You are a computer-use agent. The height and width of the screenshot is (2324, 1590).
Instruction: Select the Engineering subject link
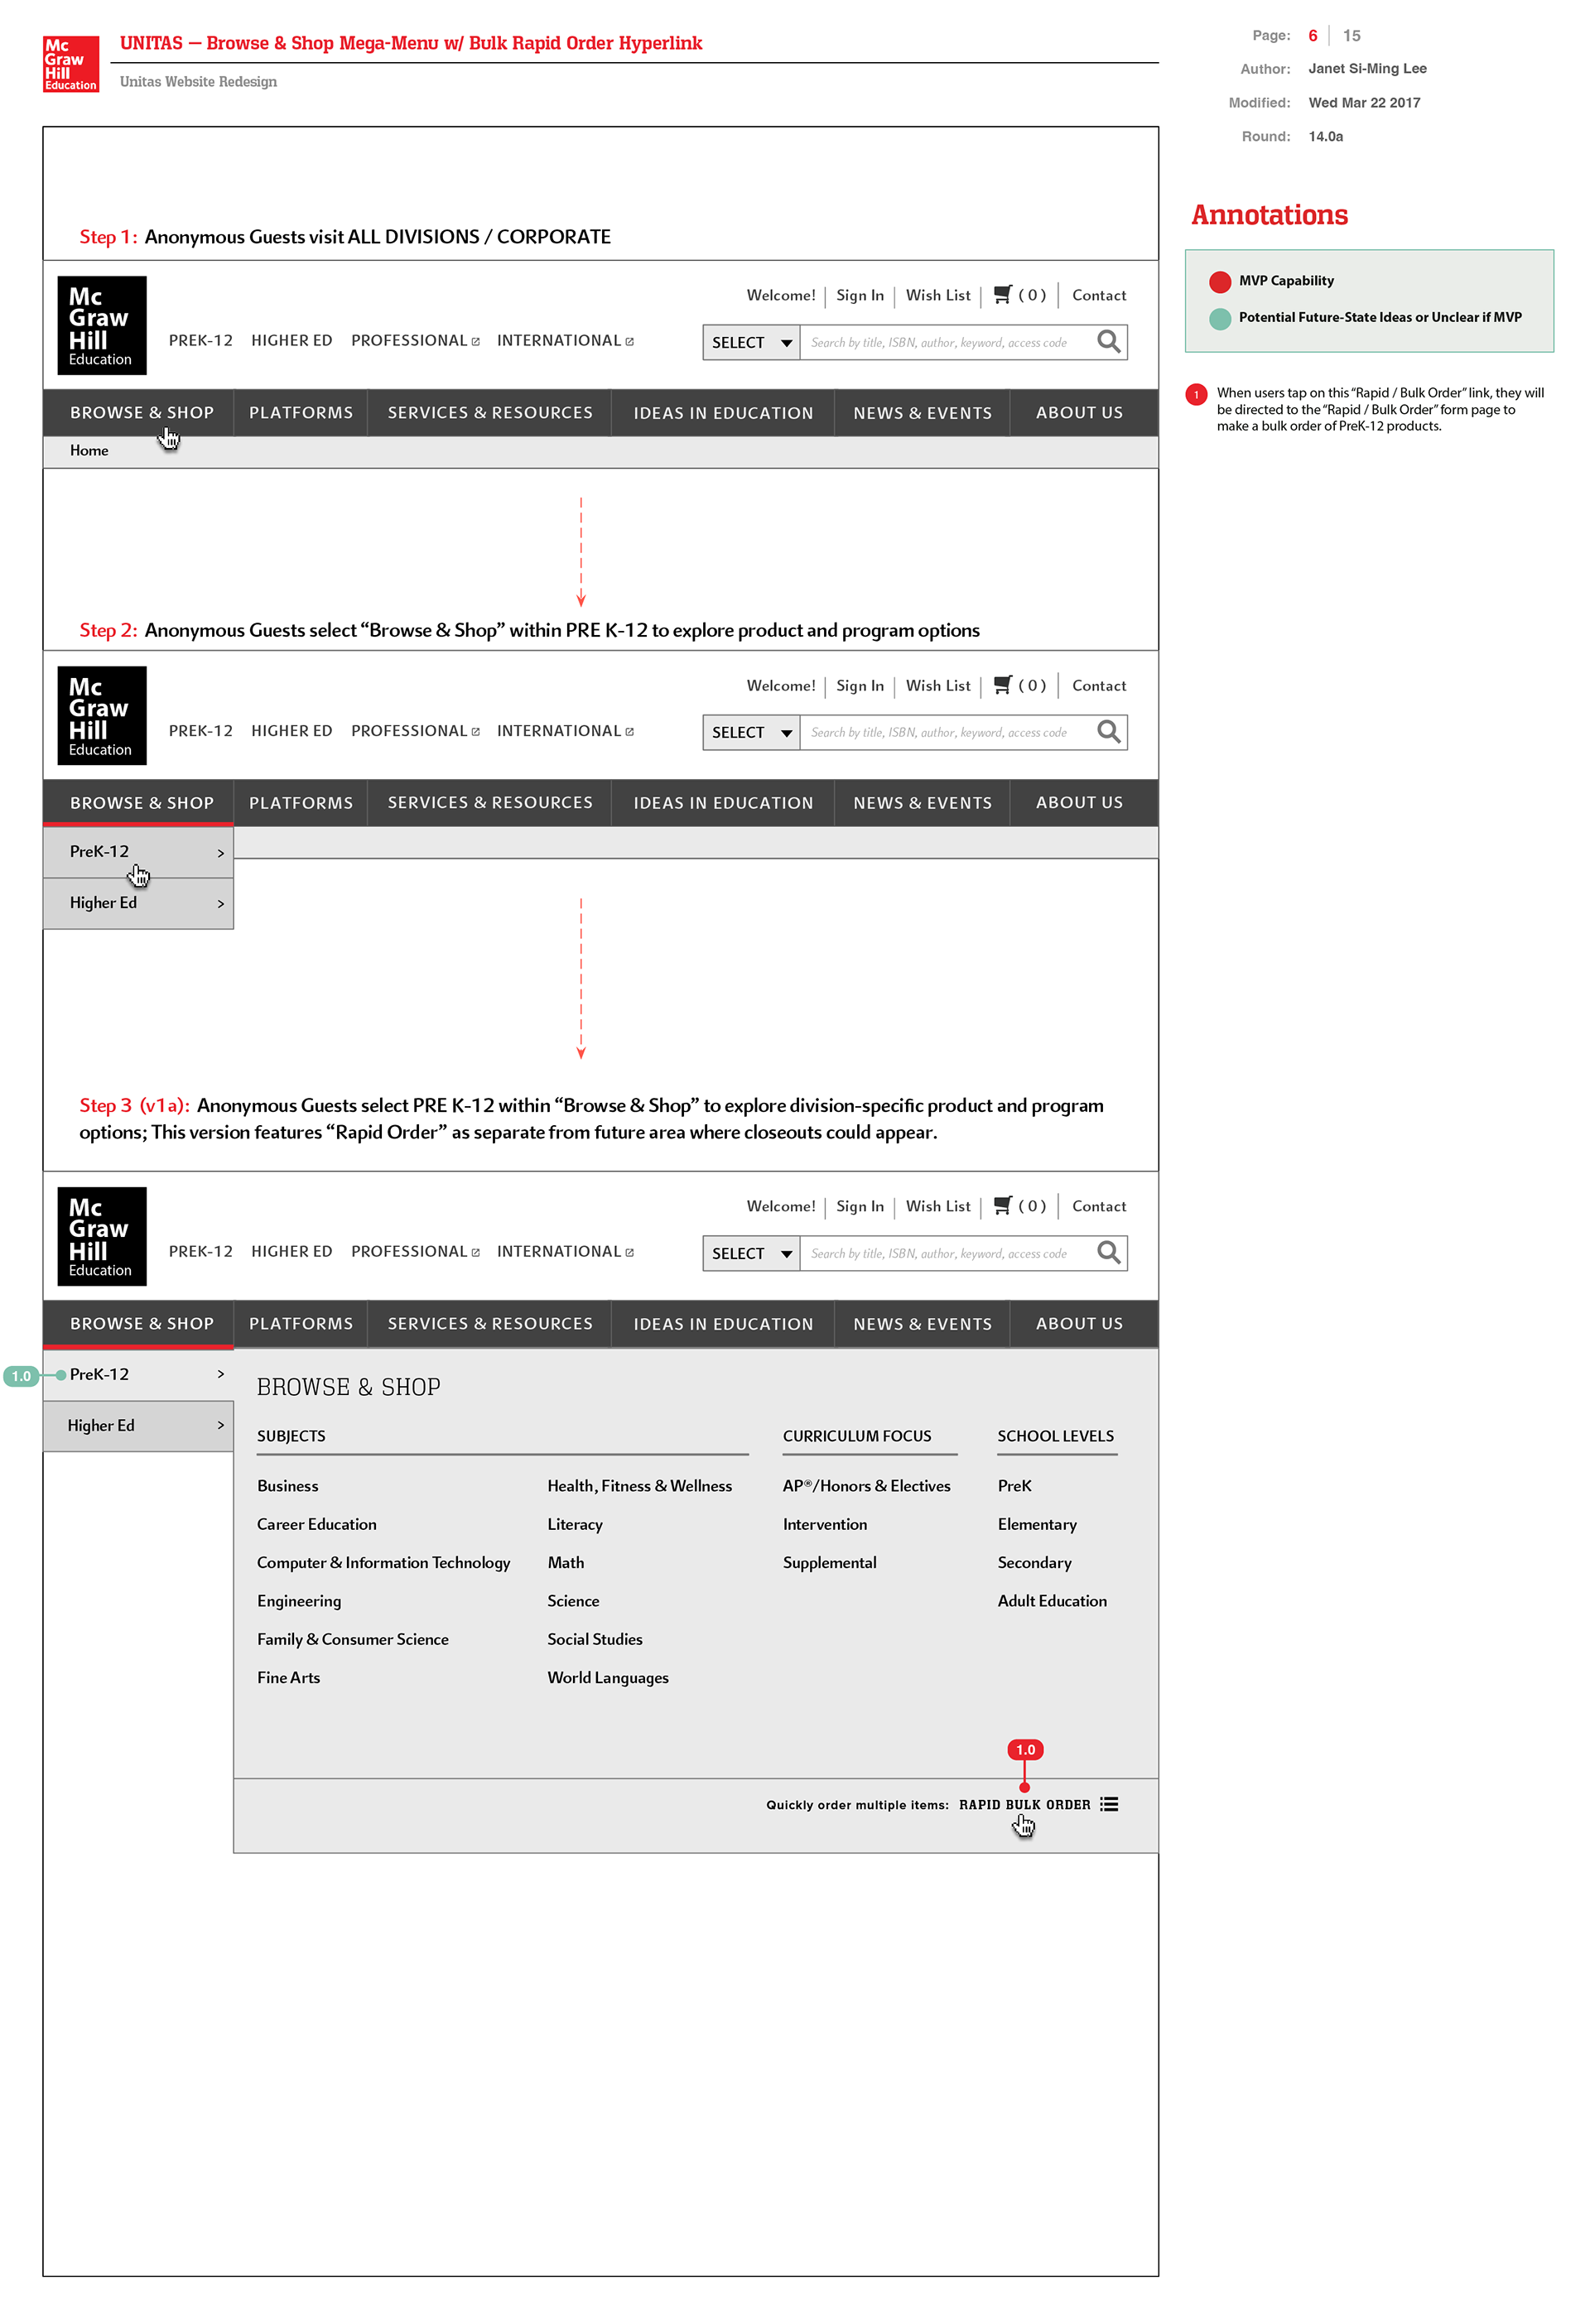299,1602
